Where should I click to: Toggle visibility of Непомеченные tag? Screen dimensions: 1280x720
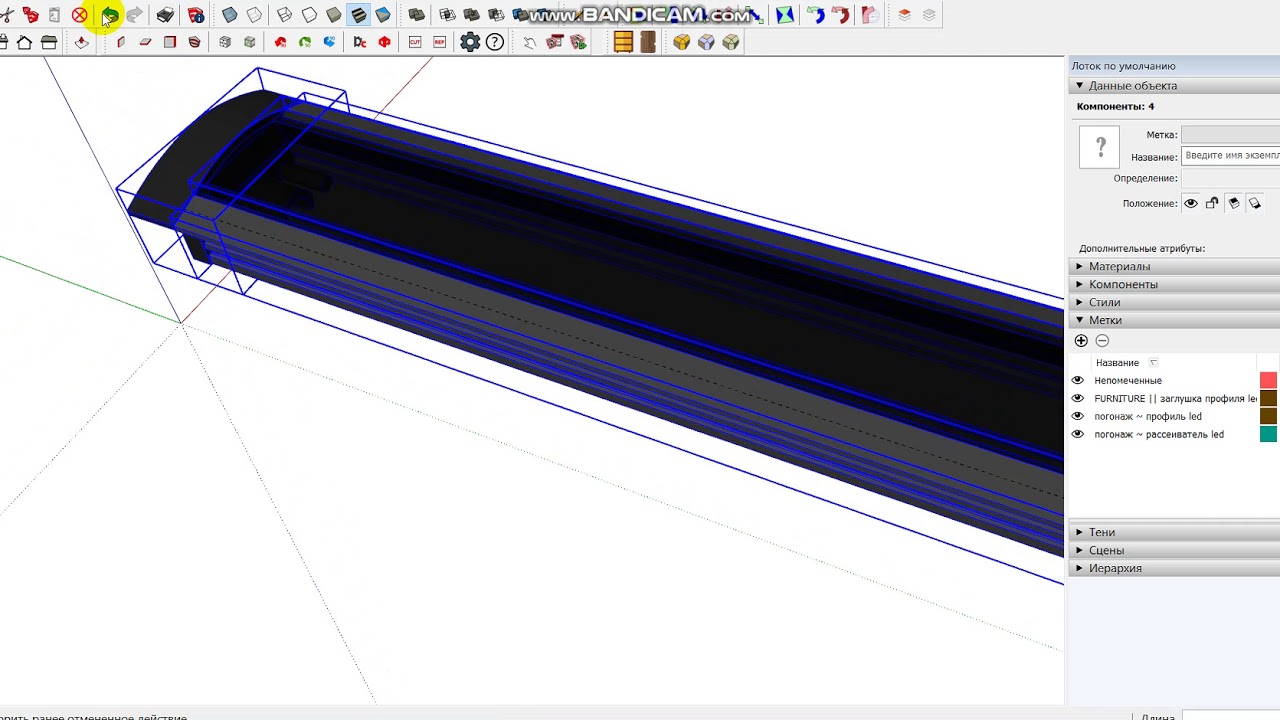pyautogui.click(x=1078, y=380)
